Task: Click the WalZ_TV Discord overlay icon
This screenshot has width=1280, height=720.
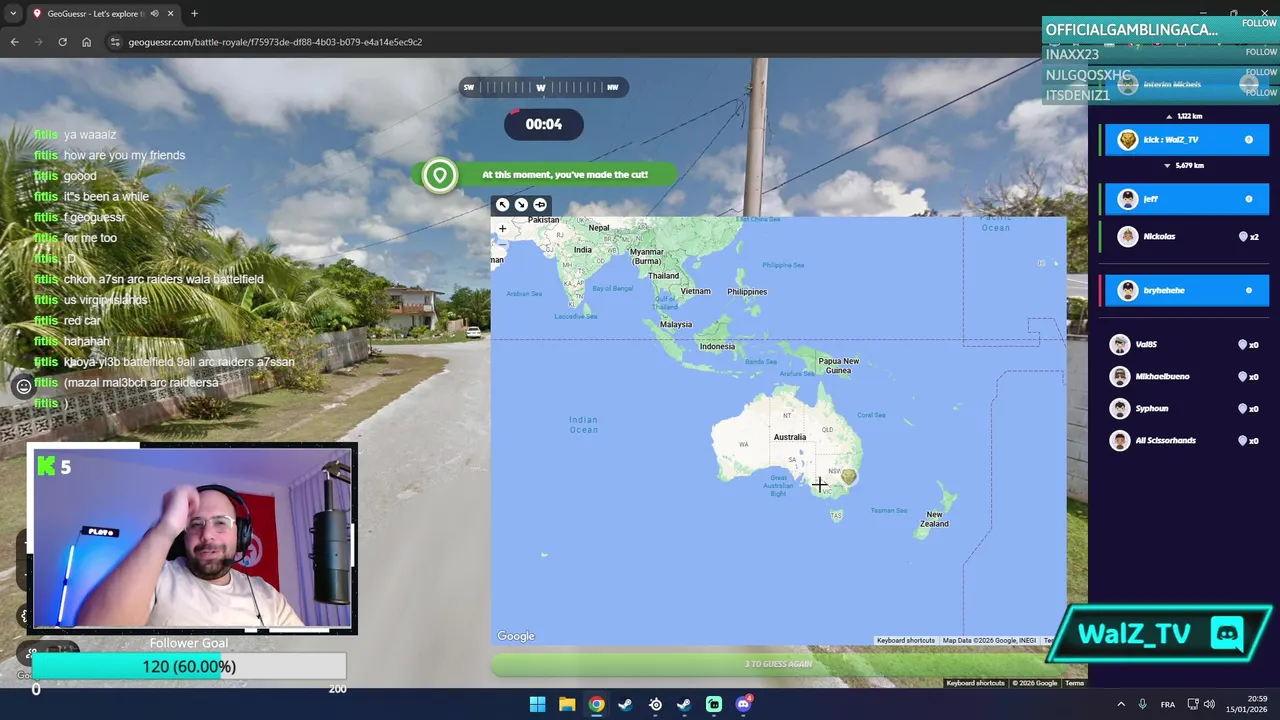Action: pos(1227,633)
